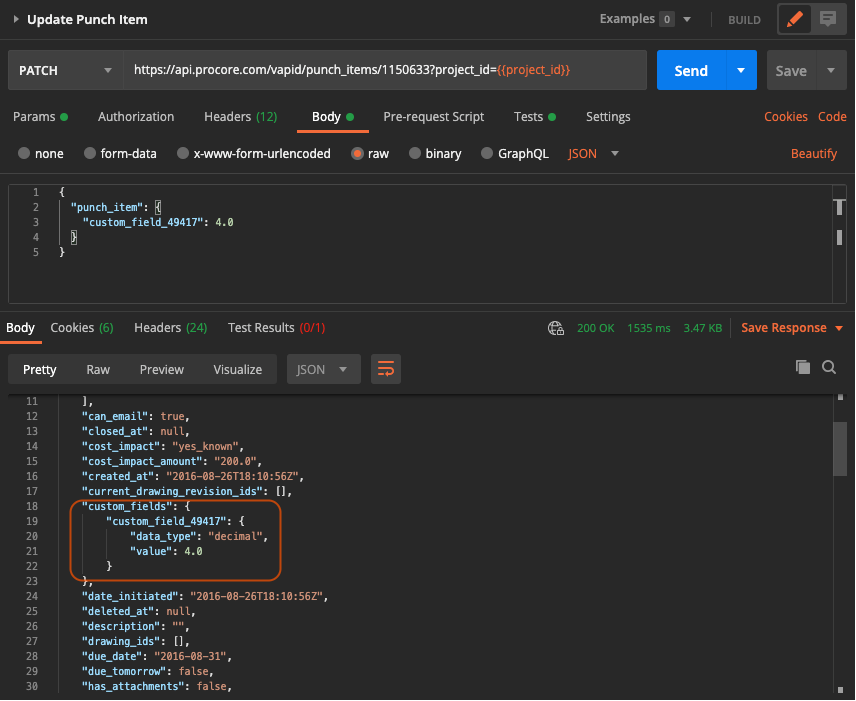This screenshot has width=856, height=701.
Task: Click the BUILD mode button
Action: (x=744, y=20)
